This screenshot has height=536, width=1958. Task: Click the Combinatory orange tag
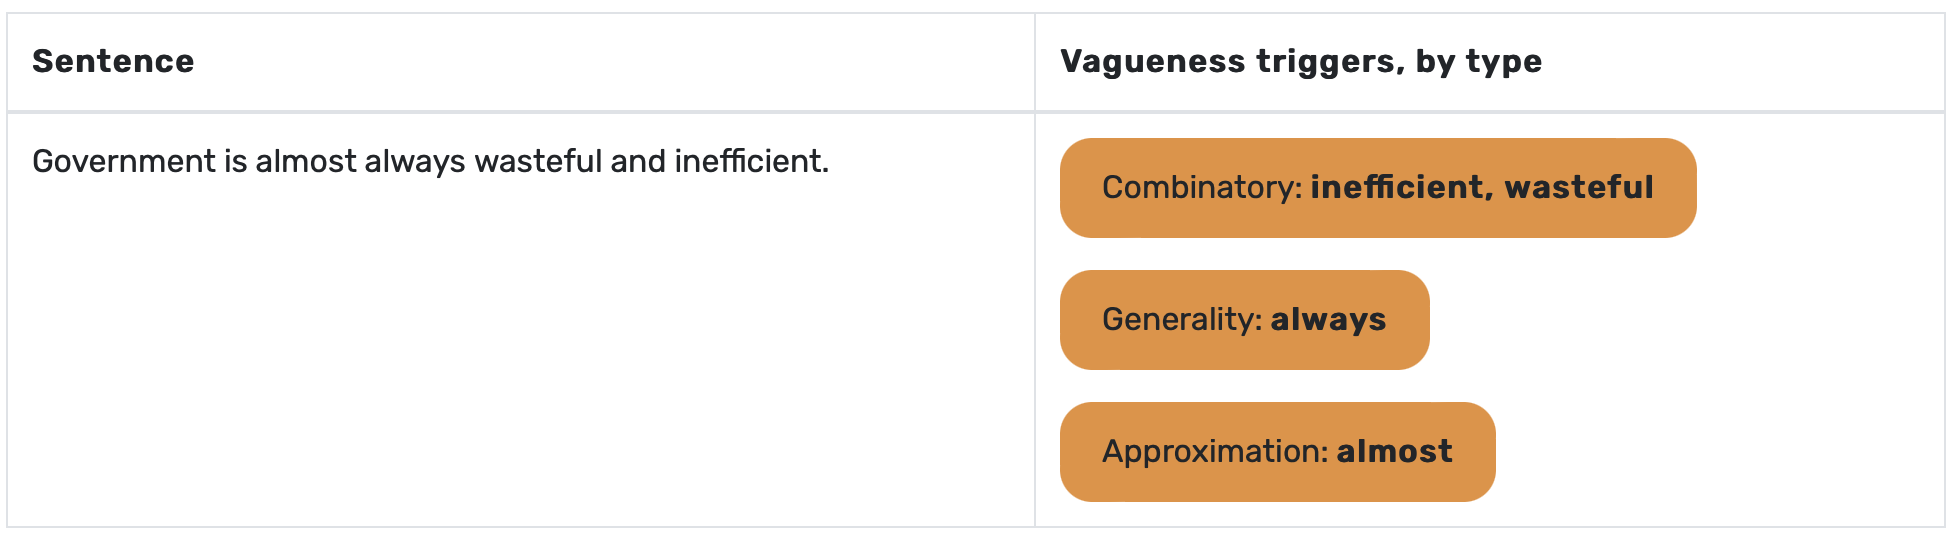tap(1378, 188)
